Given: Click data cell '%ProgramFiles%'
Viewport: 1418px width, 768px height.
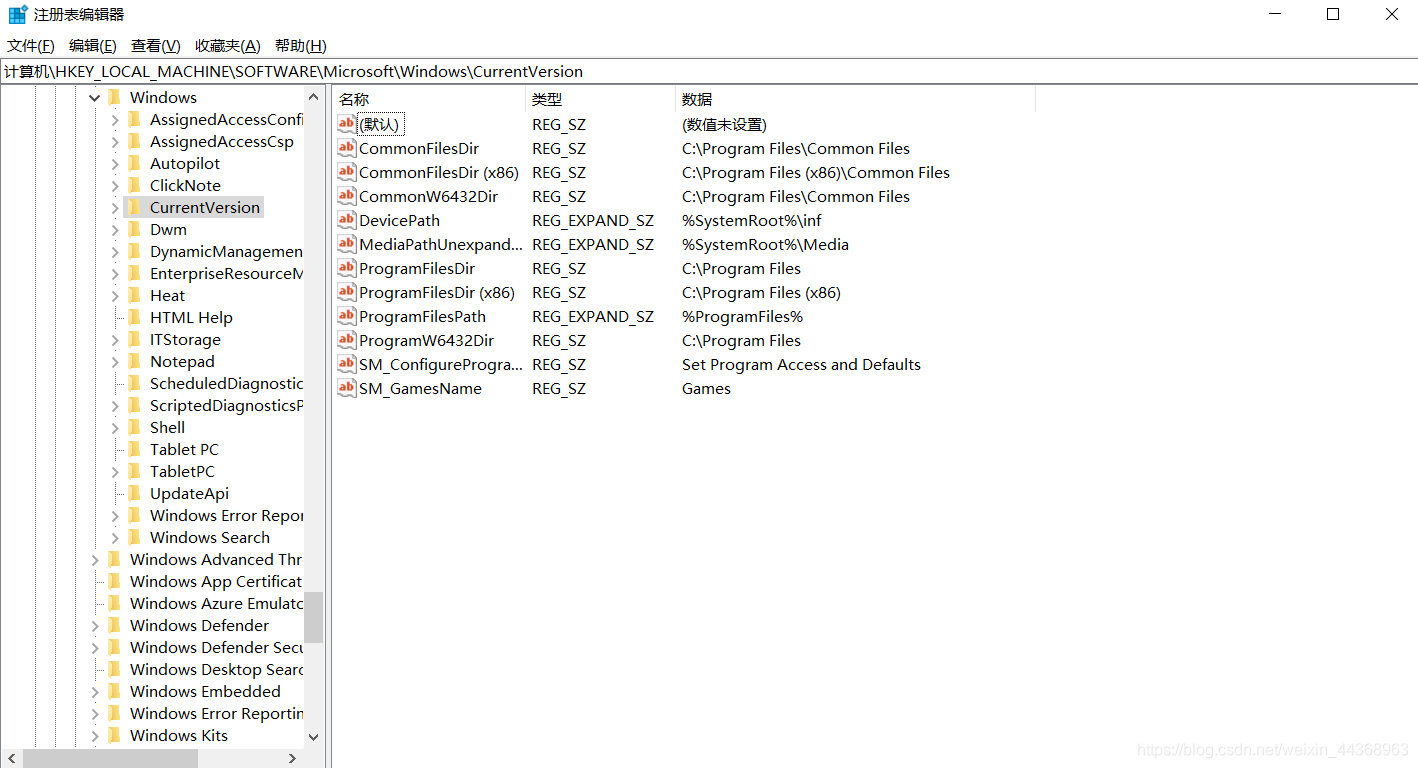Looking at the screenshot, I should [x=742, y=316].
